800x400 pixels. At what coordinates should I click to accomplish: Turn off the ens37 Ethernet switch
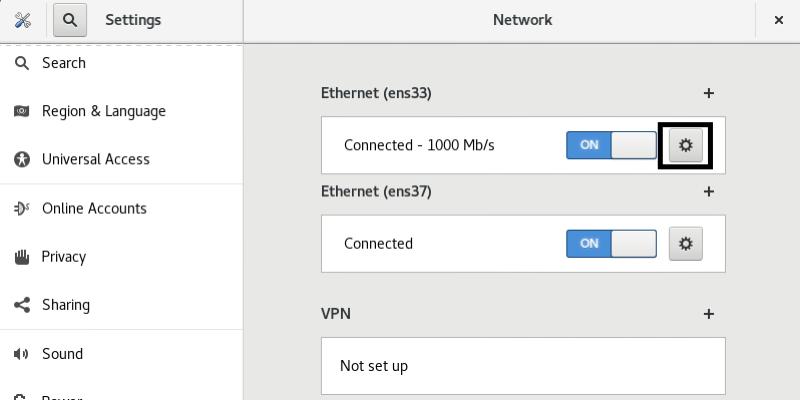(x=611, y=243)
